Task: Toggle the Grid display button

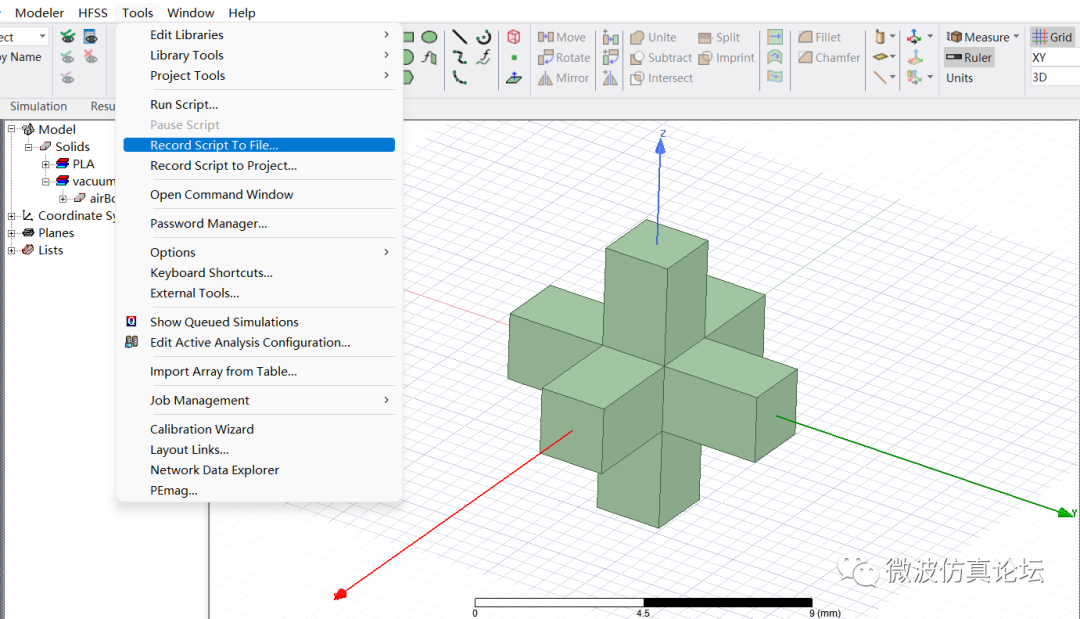Action: 1052,37
